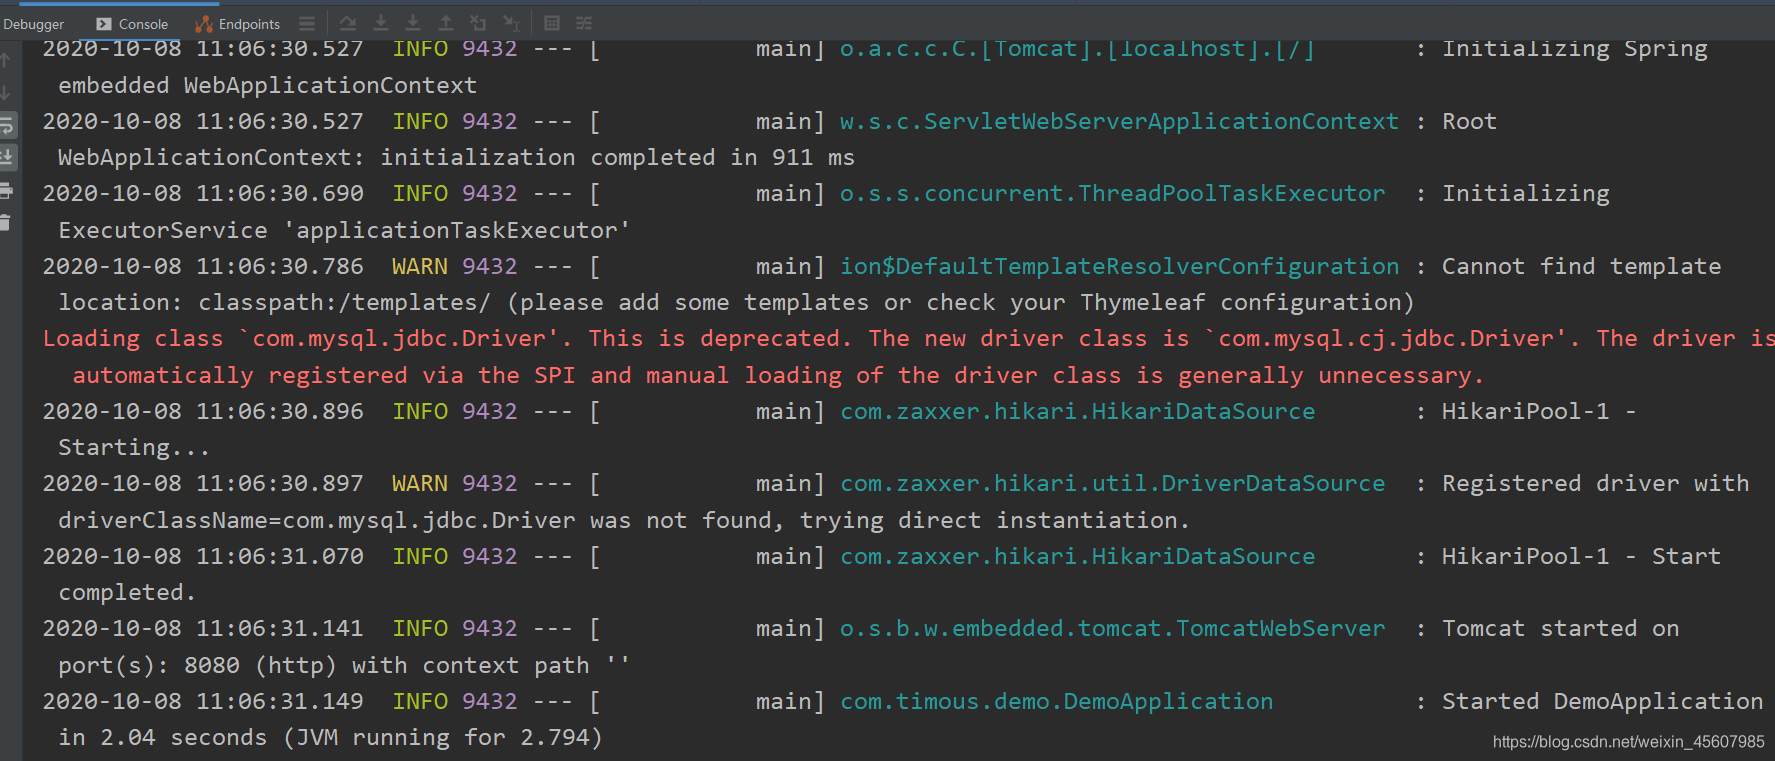Click timestamp '2020-10-08 11:06:30.690'

click(x=203, y=193)
